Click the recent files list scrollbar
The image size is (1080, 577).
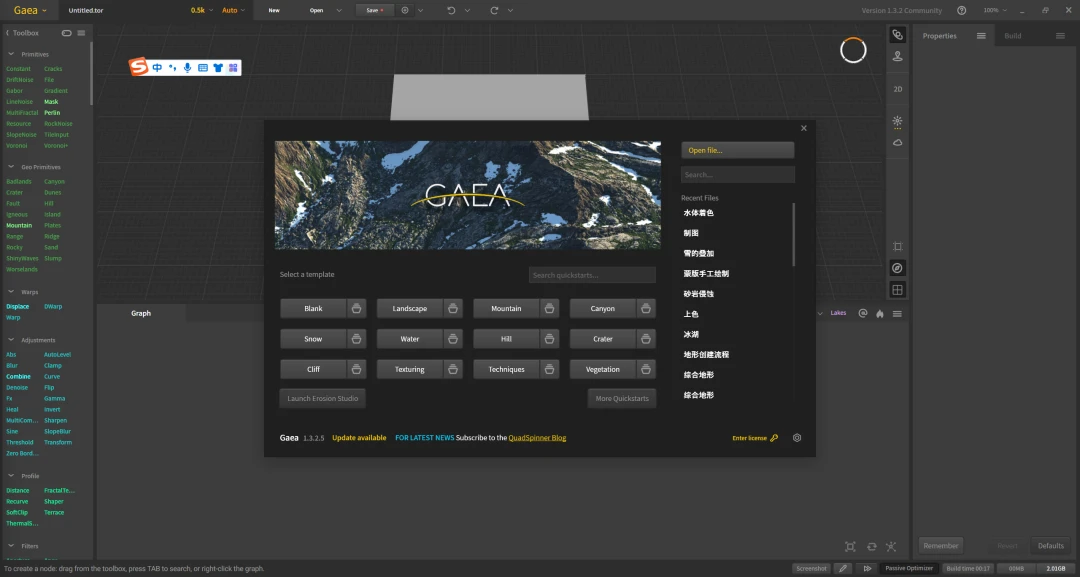[793, 234]
